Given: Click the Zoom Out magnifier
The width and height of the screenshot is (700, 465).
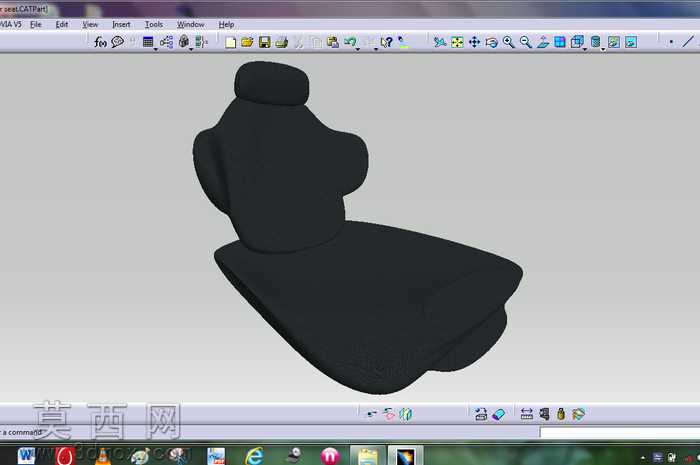Looking at the screenshot, I should [x=526, y=42].
